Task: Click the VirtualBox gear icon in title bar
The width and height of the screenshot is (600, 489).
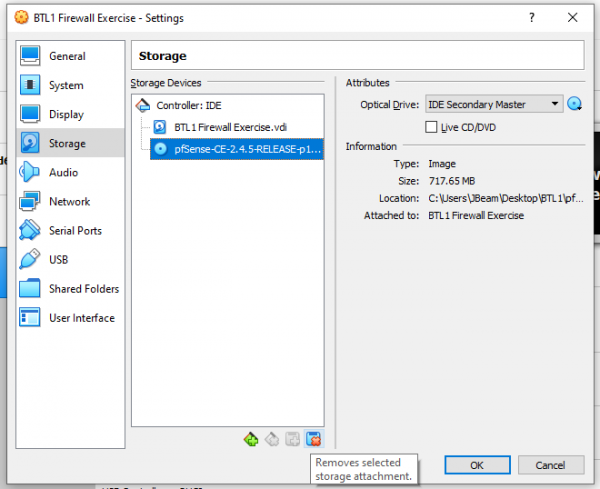Action: (x=21, y=18)
